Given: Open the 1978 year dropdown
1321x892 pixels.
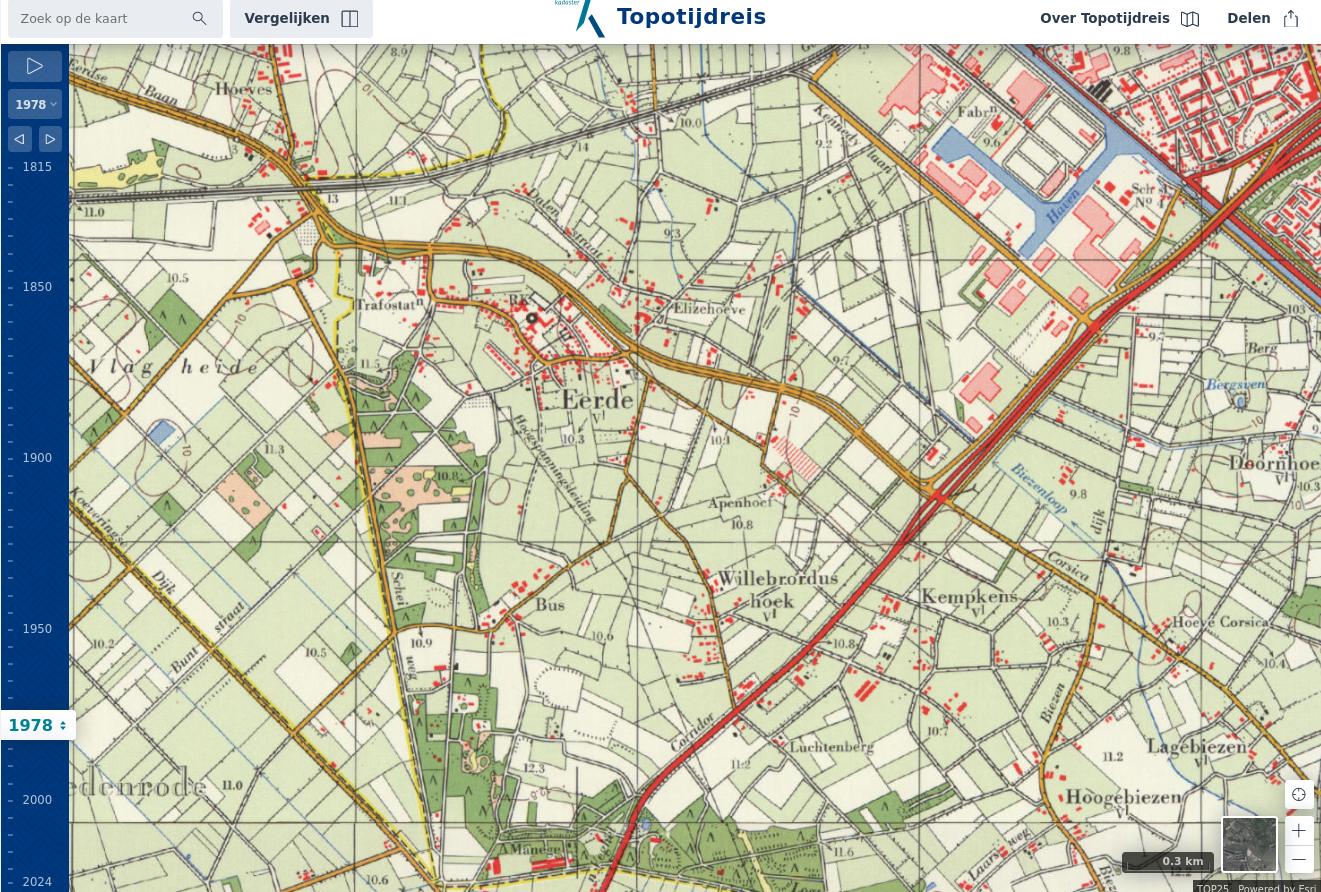Looking at the screenshot, I should pyautogui.click(x=35, y=105).
